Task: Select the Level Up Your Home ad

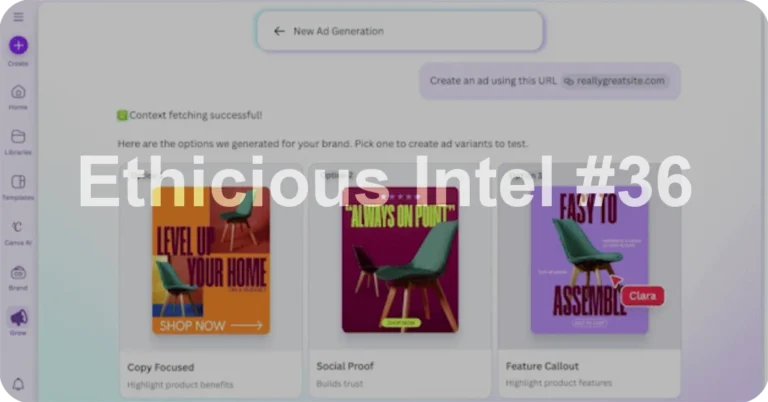Action: pyautogui.click(x=211, y=260)
